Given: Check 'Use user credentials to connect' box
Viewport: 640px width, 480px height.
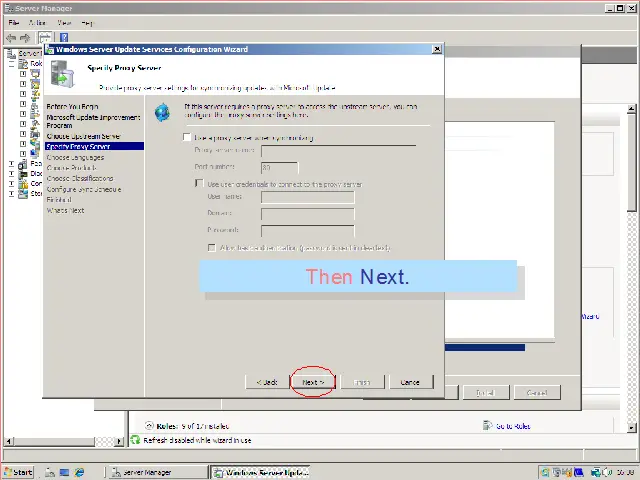Looking at the screenshot, I should click(x=199, y=183).
